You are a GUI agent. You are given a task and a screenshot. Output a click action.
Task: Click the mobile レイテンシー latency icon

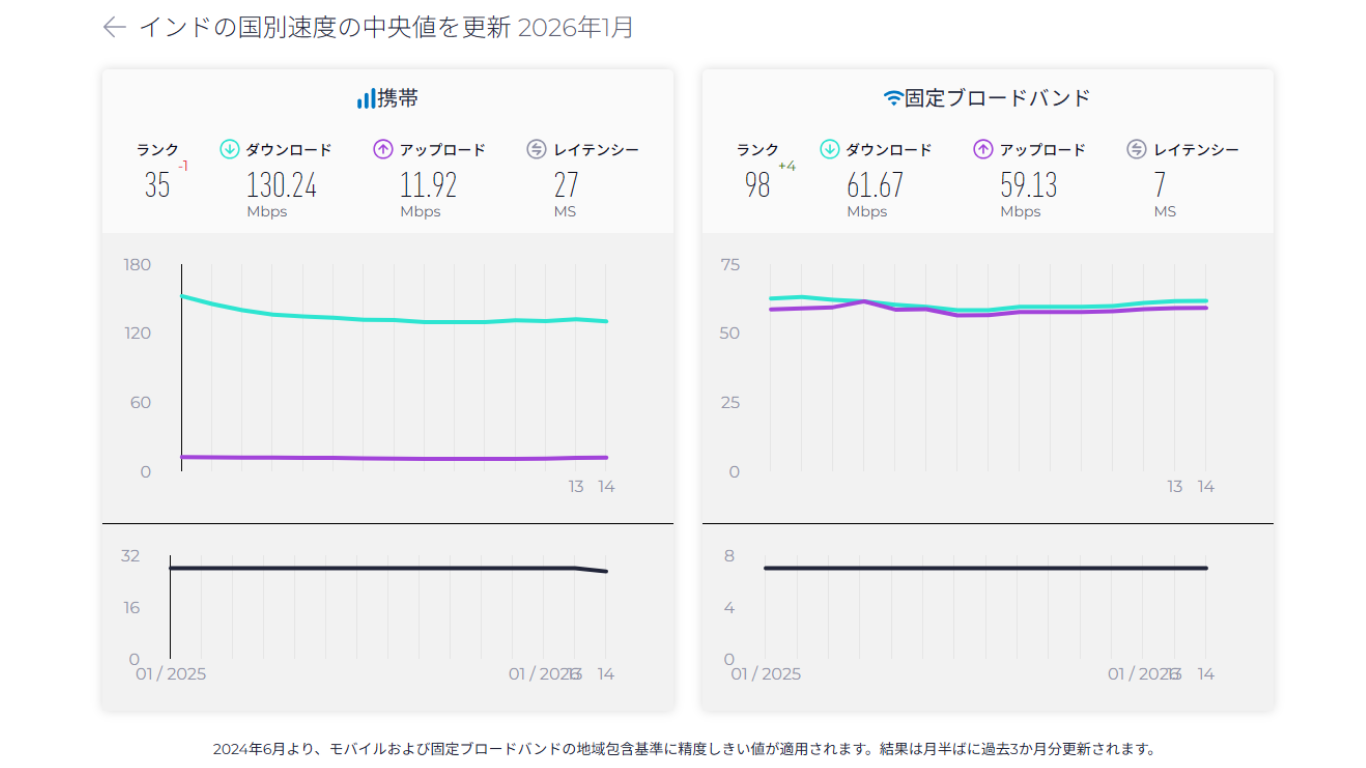(x=534, y=149)
